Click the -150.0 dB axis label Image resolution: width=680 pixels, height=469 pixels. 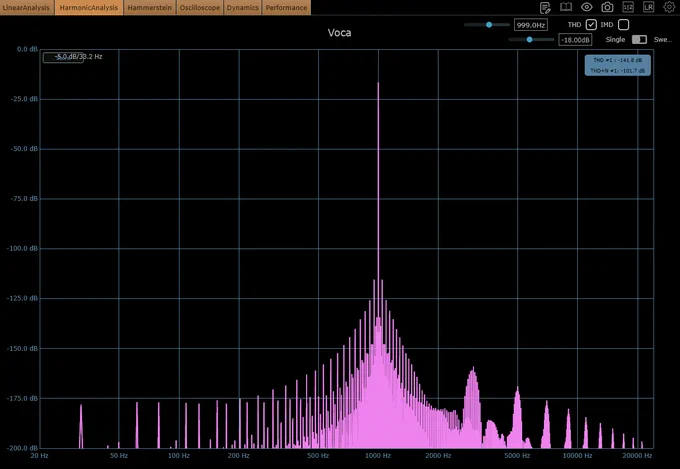click(23, 348)
